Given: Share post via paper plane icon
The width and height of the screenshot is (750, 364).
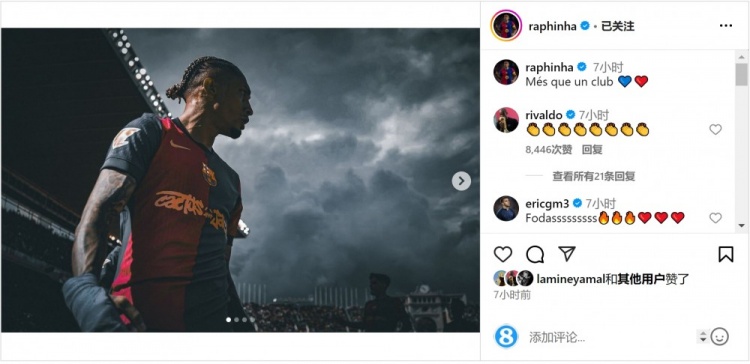Looking at the screenshot, I should 567,254.
